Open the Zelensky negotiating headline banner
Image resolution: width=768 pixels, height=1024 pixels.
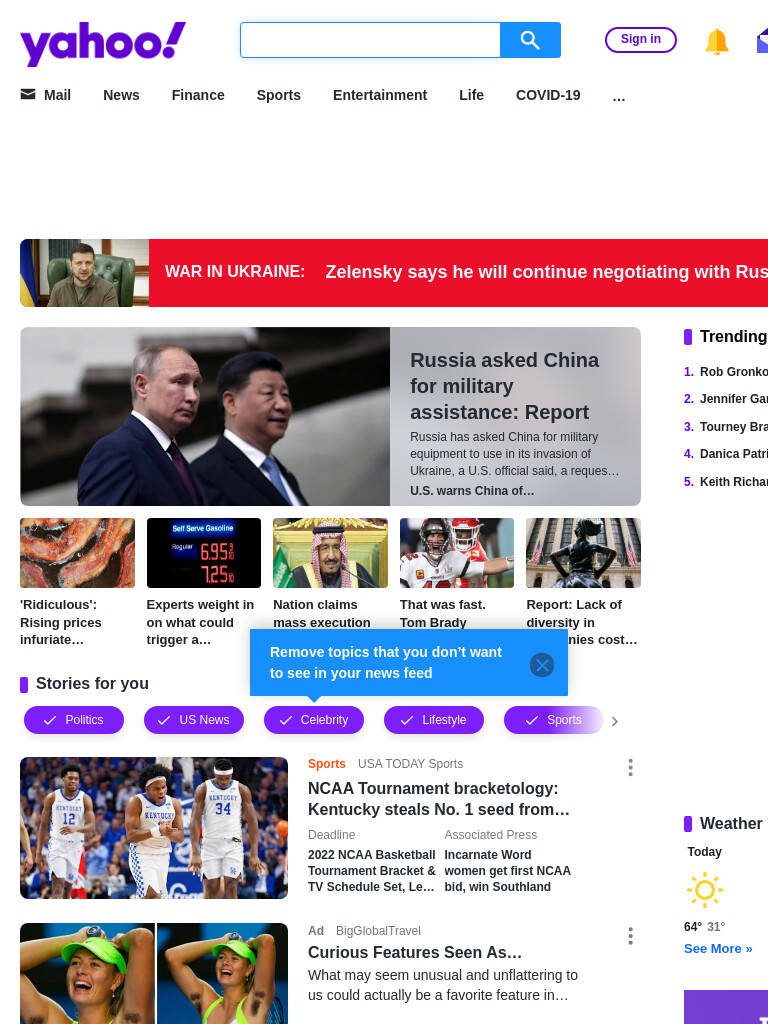click(x=547, y=272)
